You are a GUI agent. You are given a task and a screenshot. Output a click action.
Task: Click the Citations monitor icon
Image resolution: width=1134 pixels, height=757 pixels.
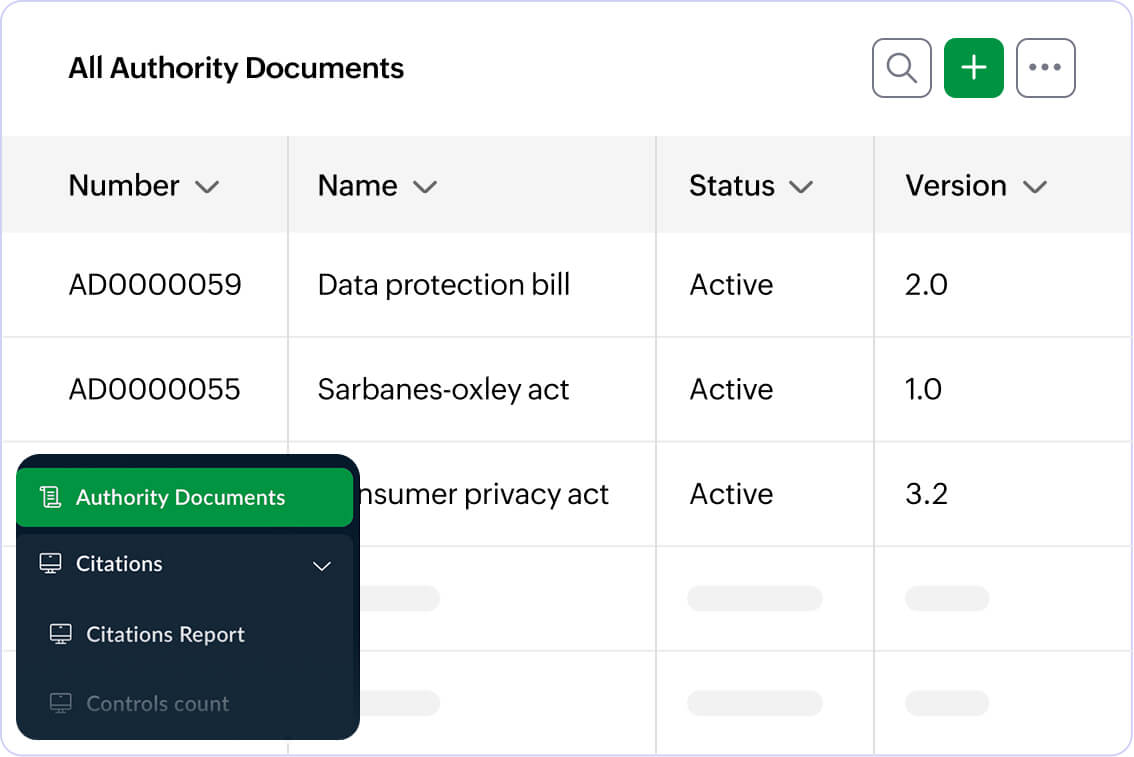(x=50, y=564)
